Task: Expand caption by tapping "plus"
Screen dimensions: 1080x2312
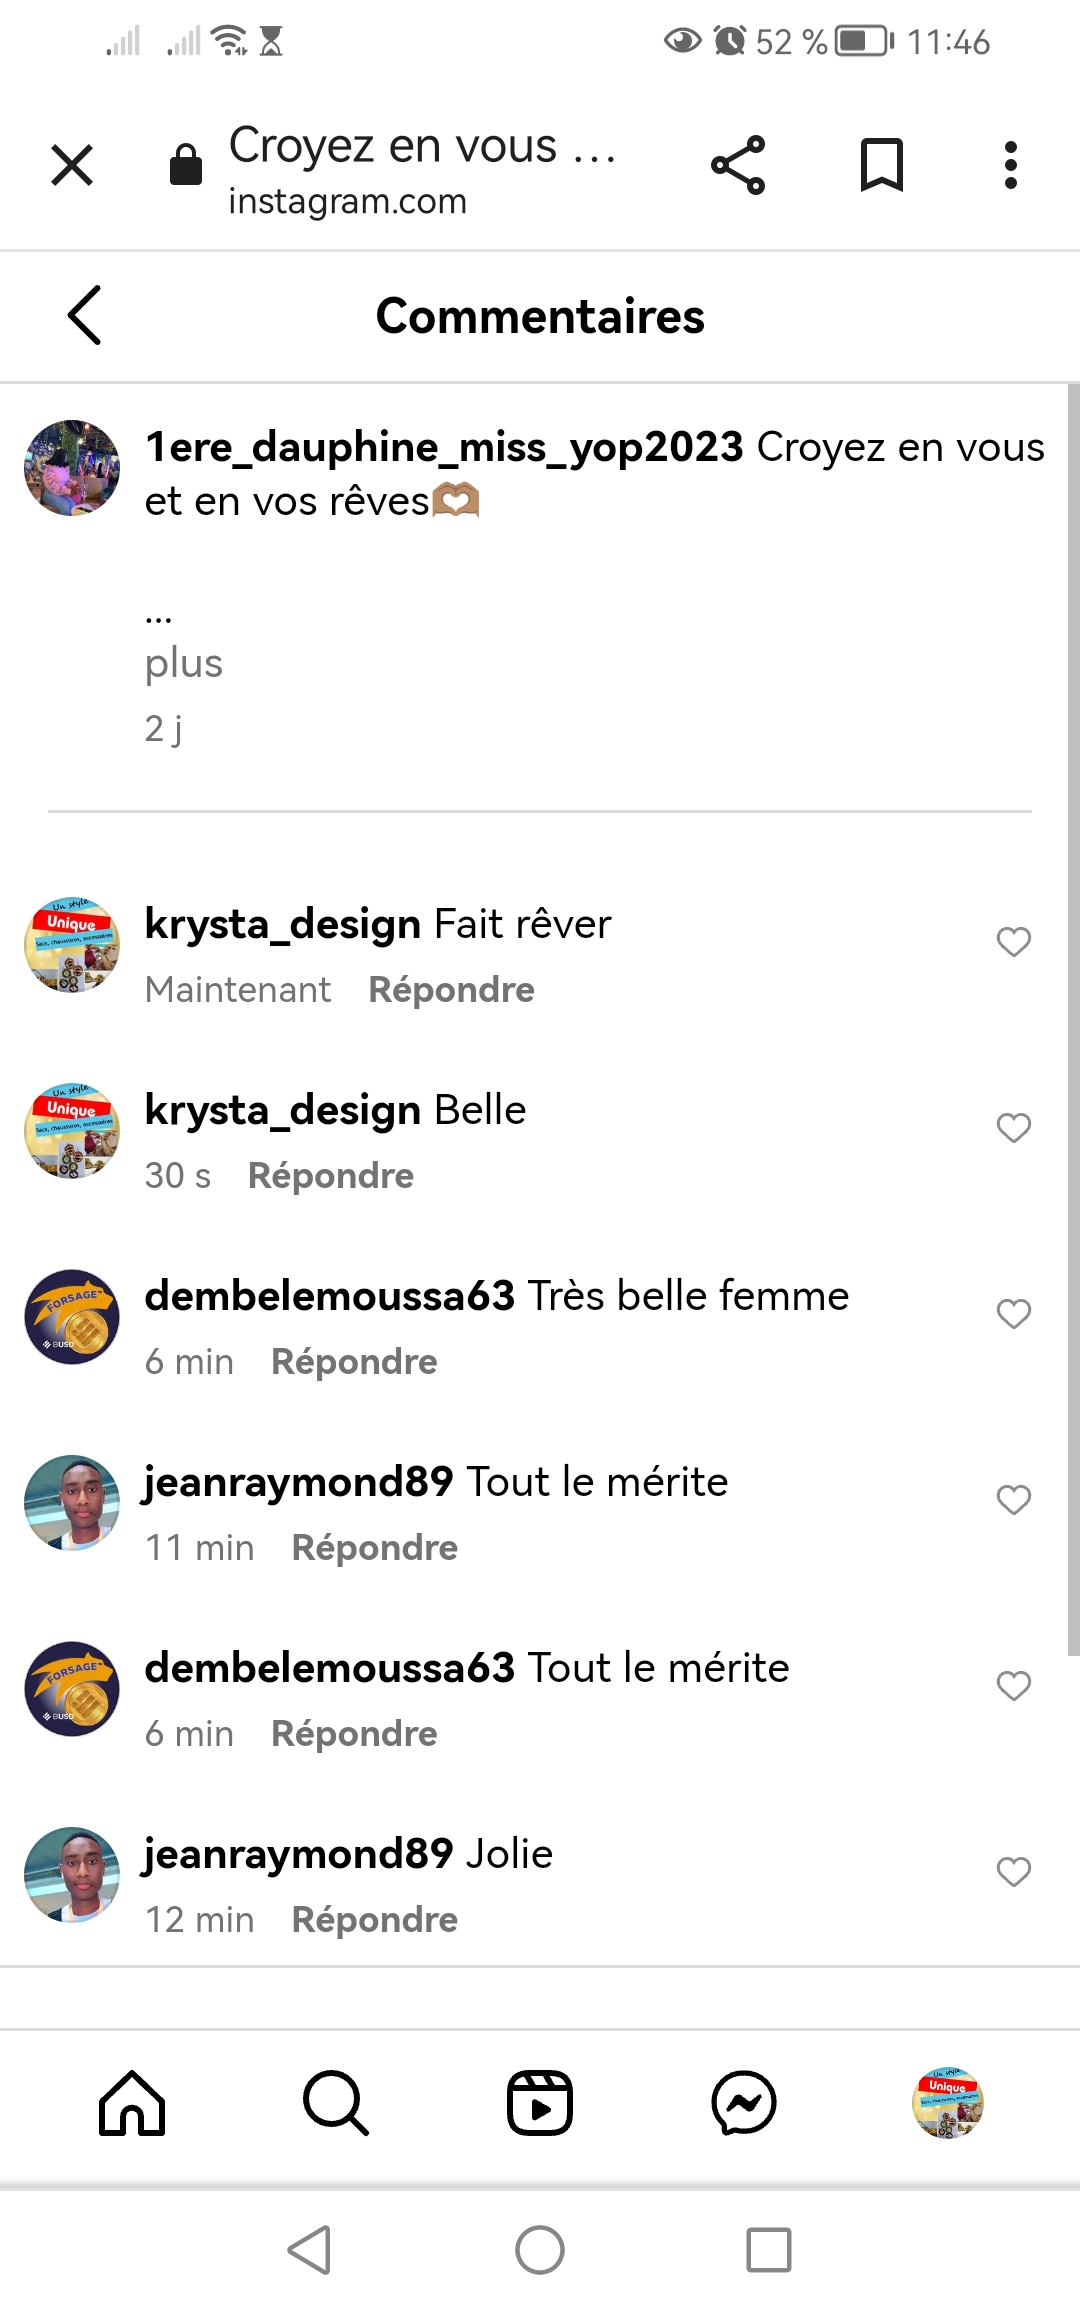Action: pos(183,663)
